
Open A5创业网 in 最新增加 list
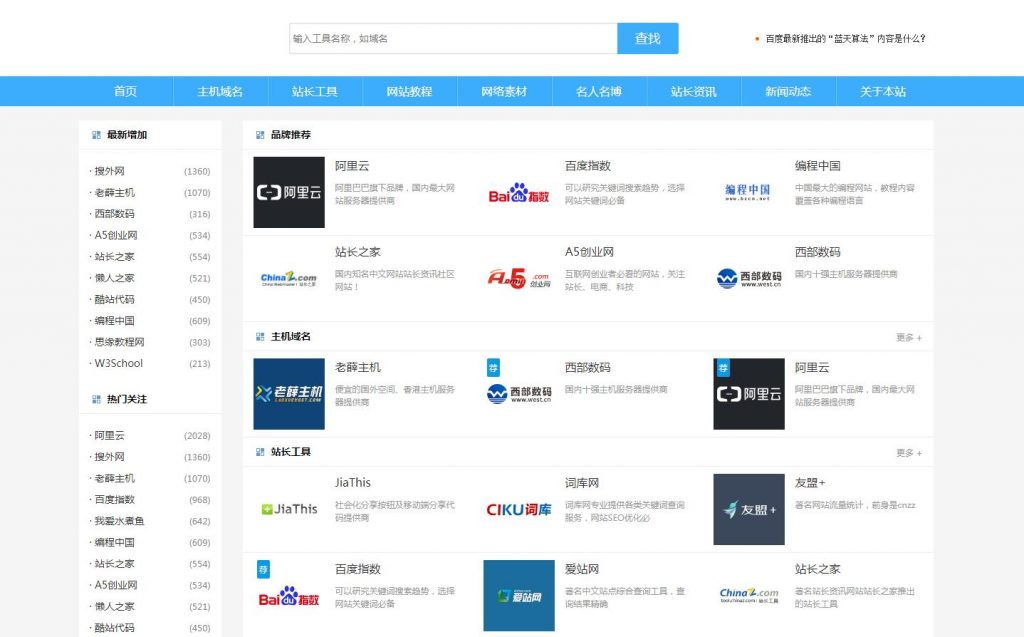click(x=116, y=235)
